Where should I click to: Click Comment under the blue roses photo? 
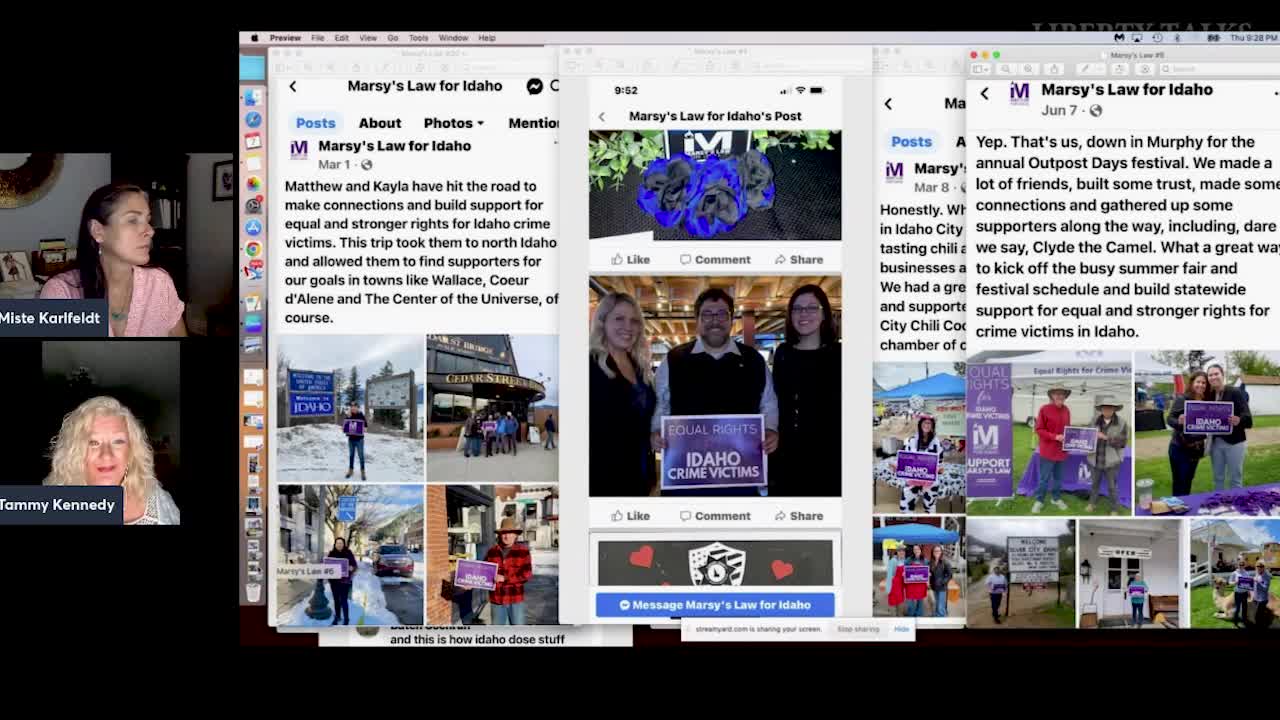pyautogui.click(x=715, y=259)
